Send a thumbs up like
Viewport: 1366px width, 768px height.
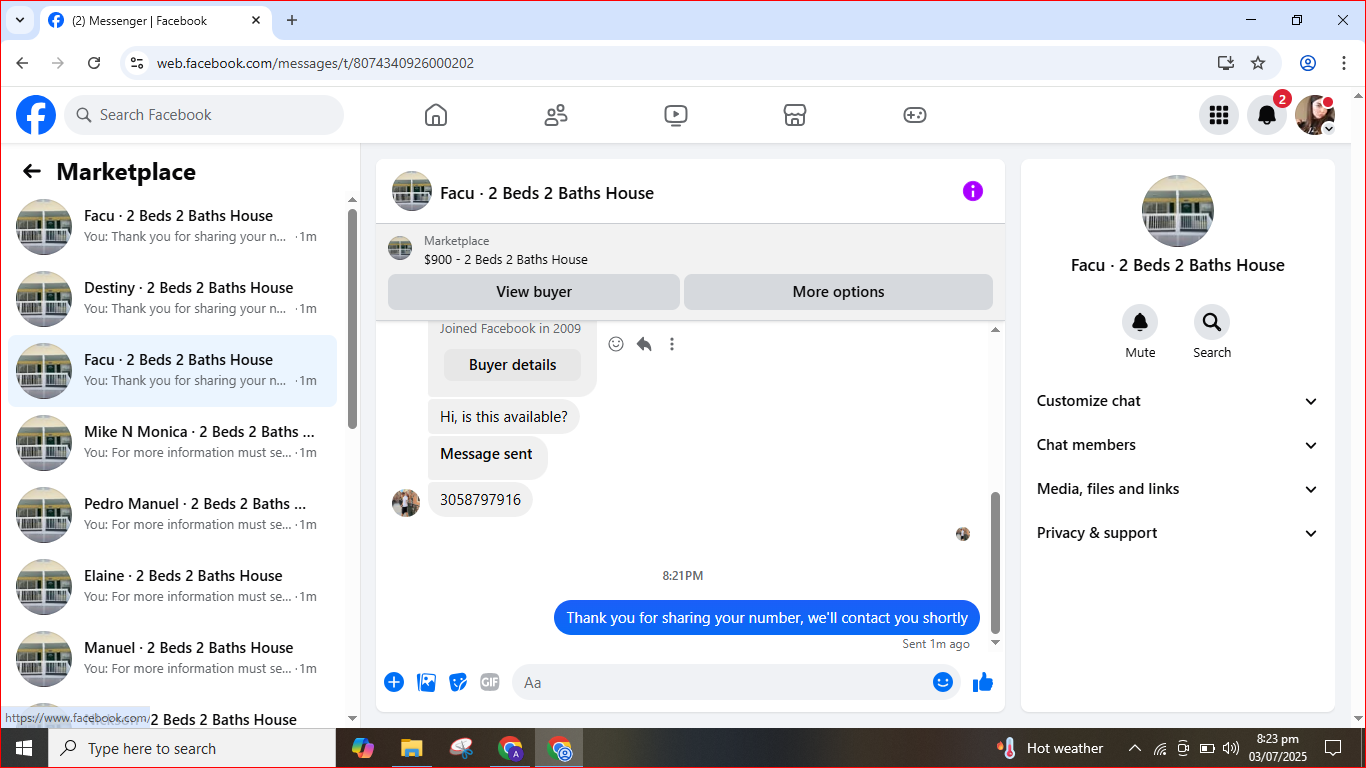pyautogui.click(x=983, y=682)
